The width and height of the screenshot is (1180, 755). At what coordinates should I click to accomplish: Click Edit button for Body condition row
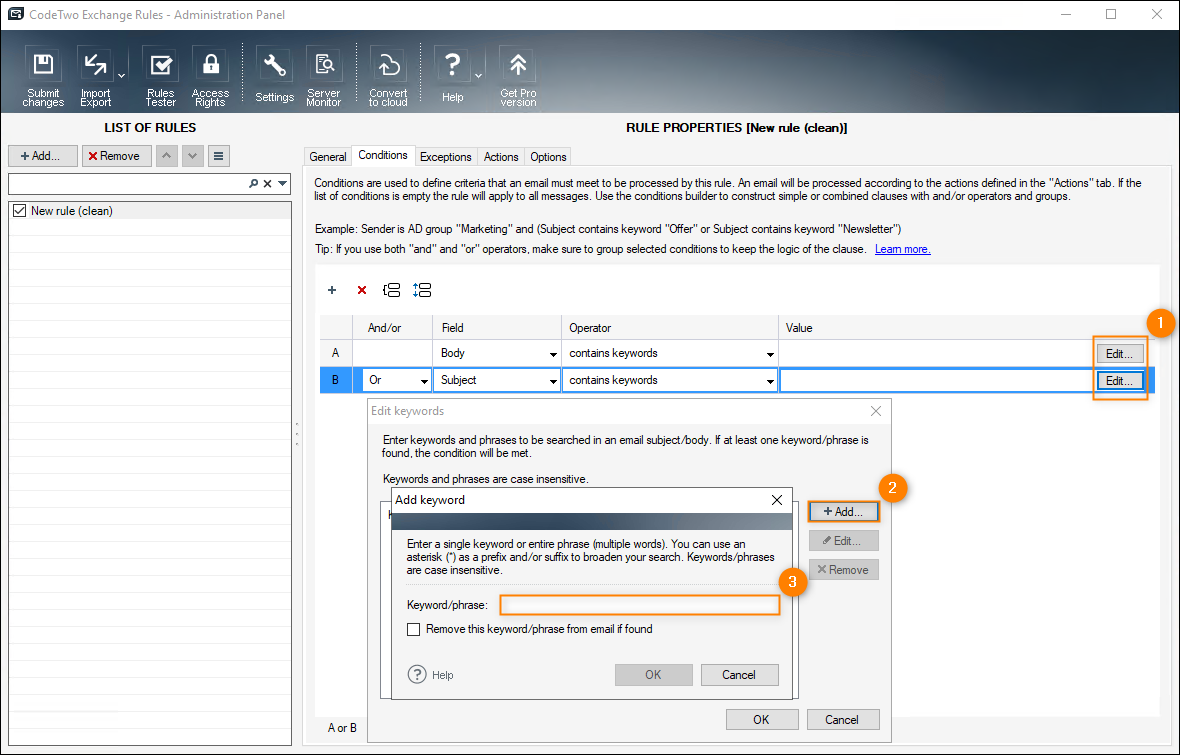pos(1120,354)
